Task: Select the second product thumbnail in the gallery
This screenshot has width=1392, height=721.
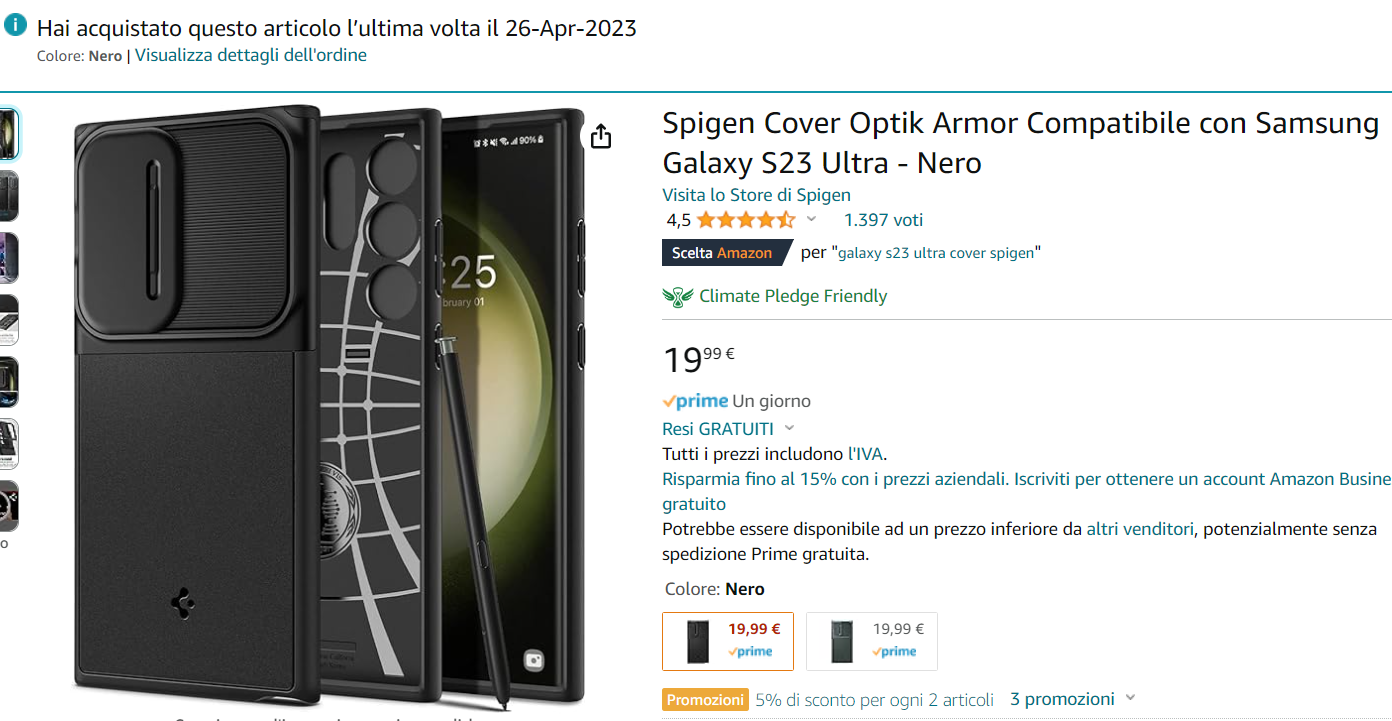Action: point(7,196)
